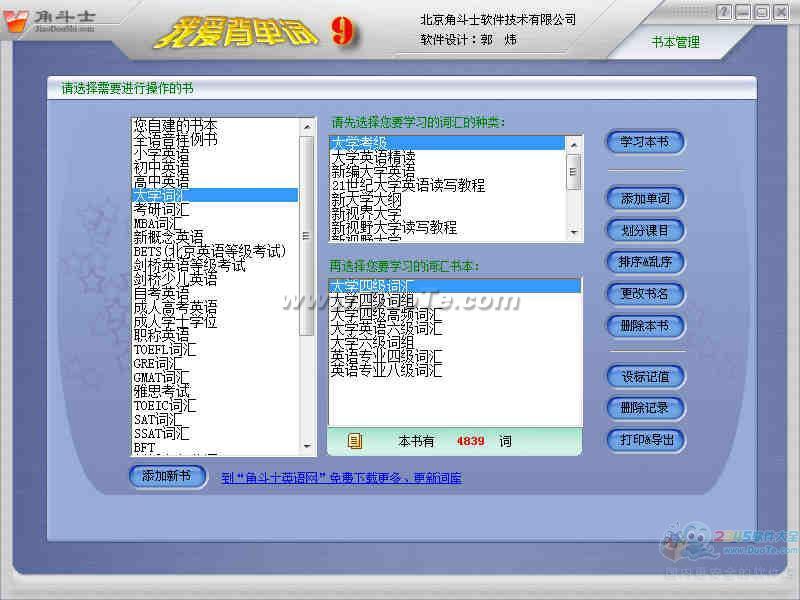The image size is (800, 600).
Task: Select TOEFL词汇 row
Action: pyautogui.click(x=215, y=349)
